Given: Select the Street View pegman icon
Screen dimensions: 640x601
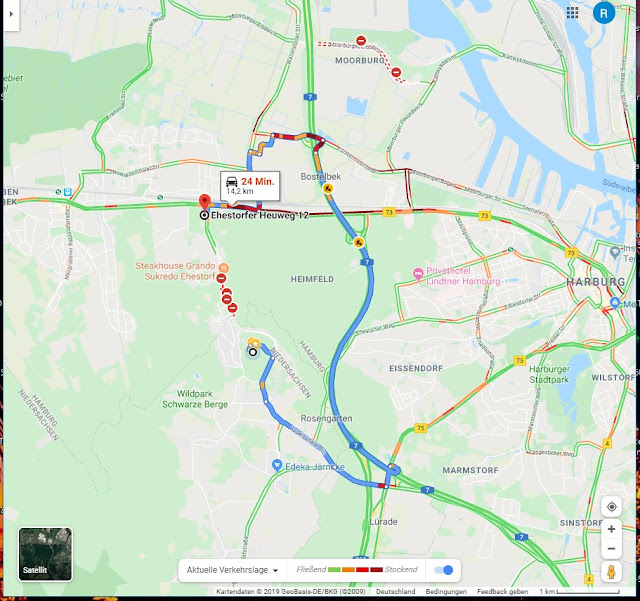Looking at the screenshot, I should (x=611, y=572).
